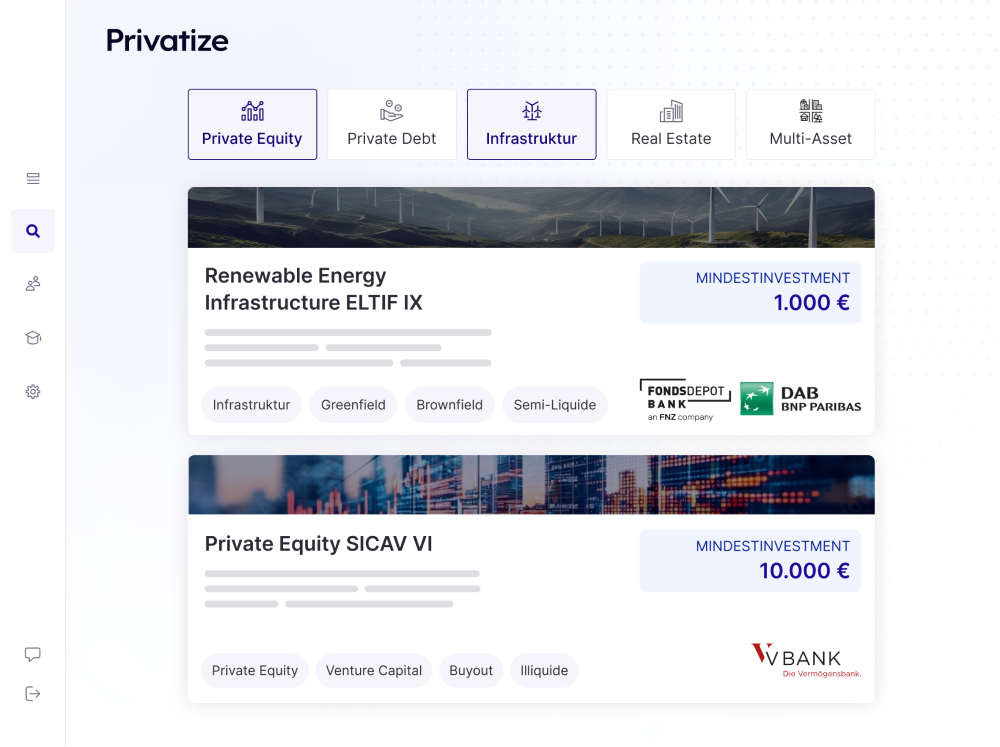Open the settings gear in the sidebar

coord(33,392)
